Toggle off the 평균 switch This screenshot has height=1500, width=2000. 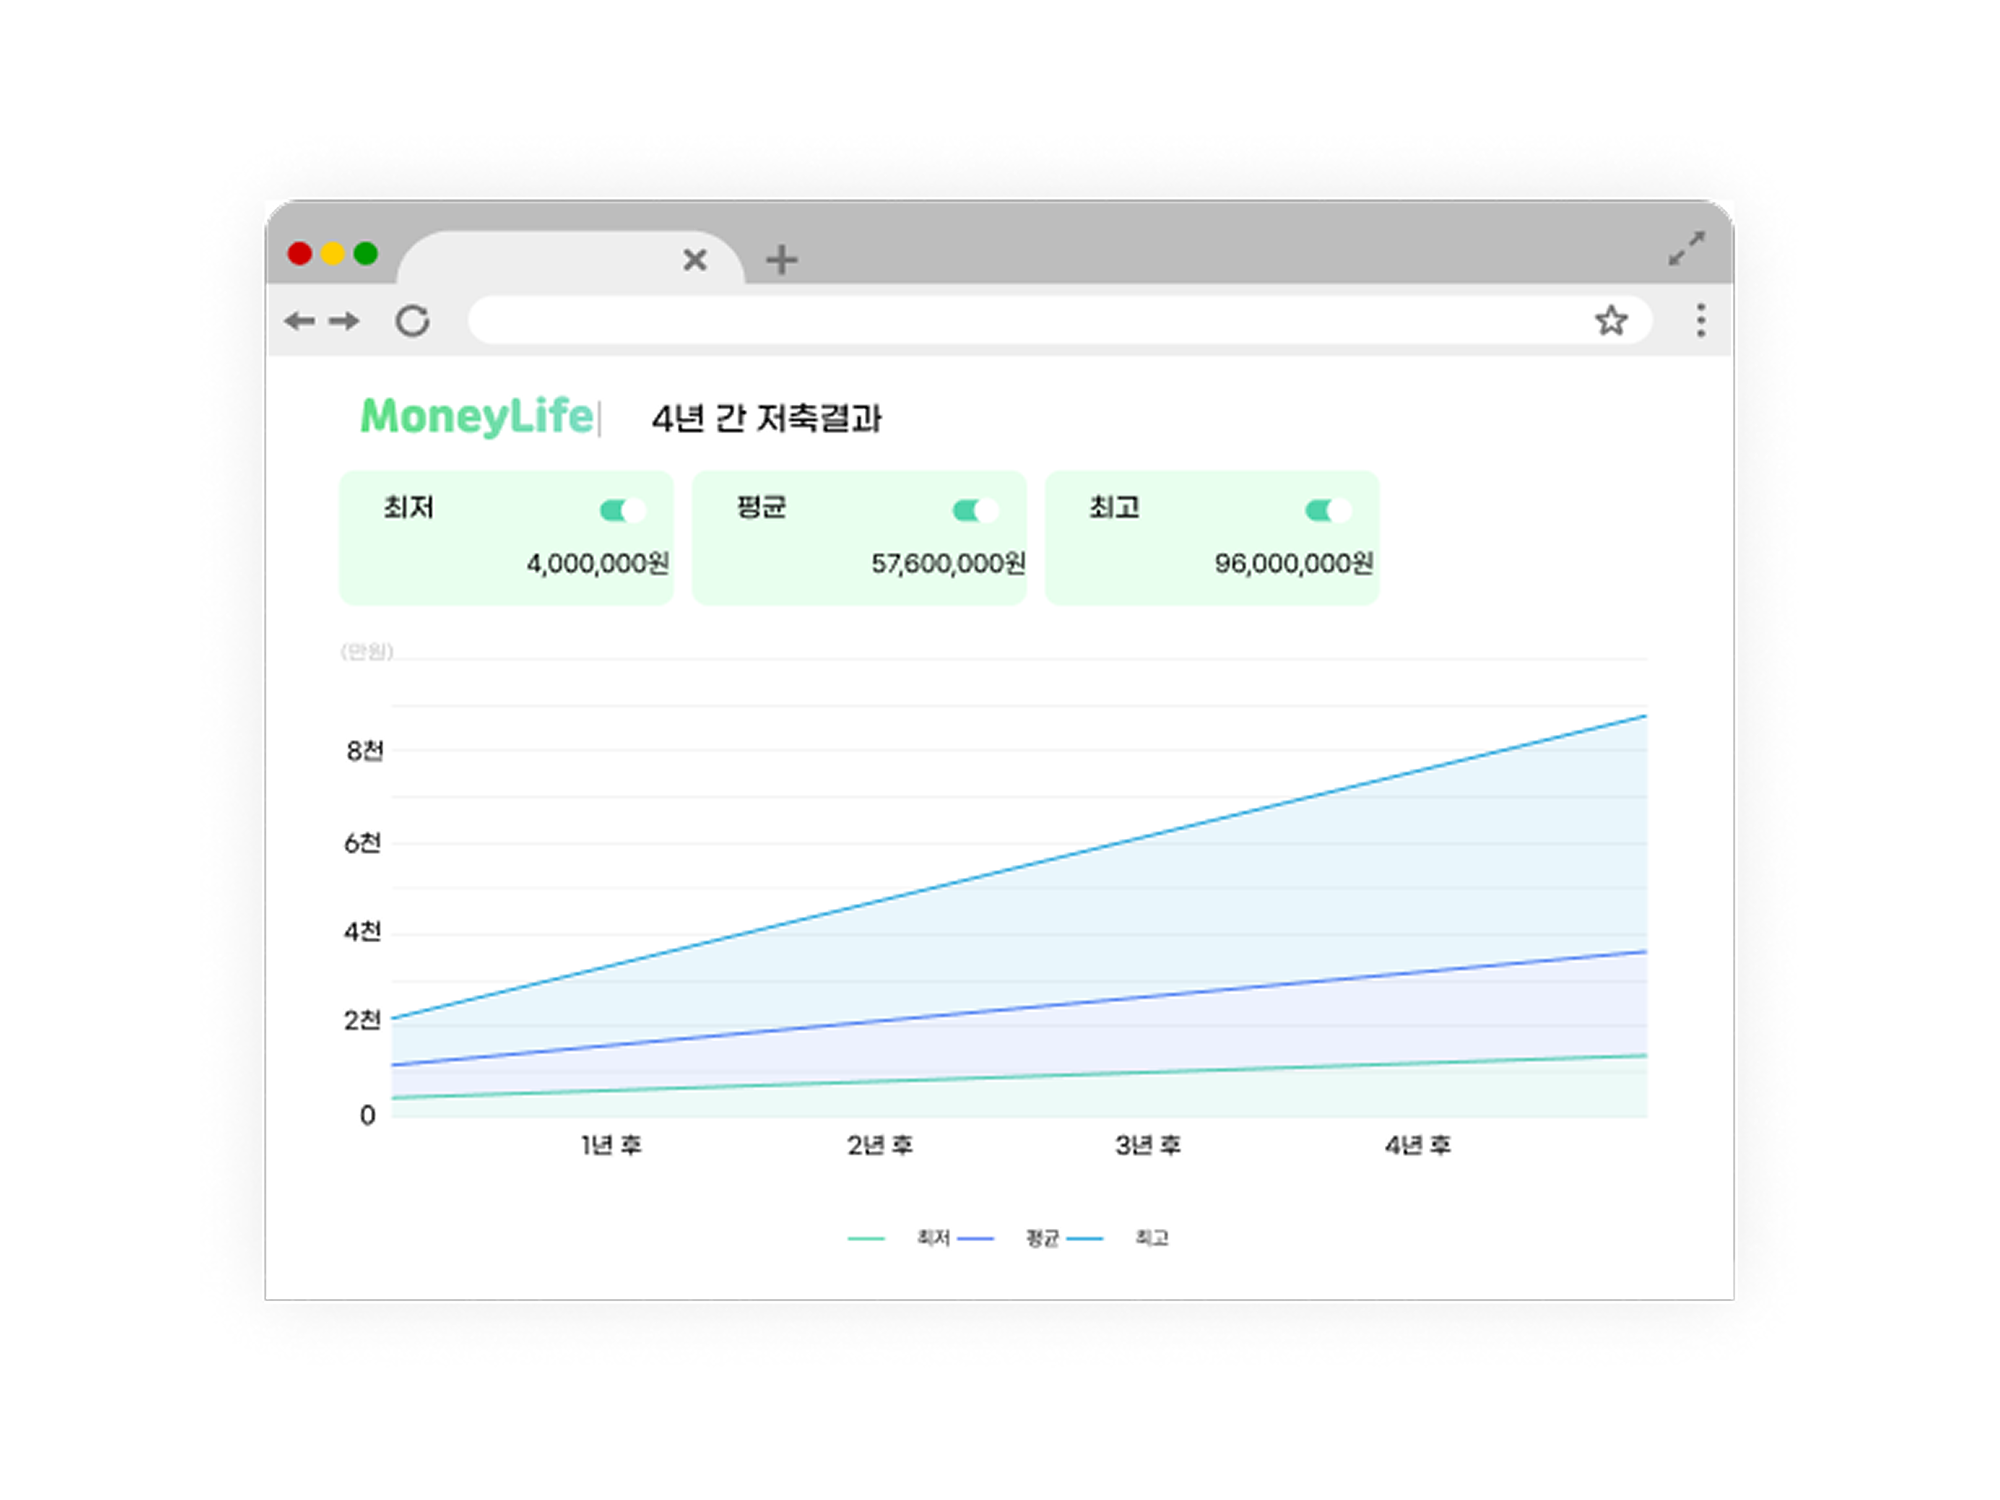click(975, 511)
